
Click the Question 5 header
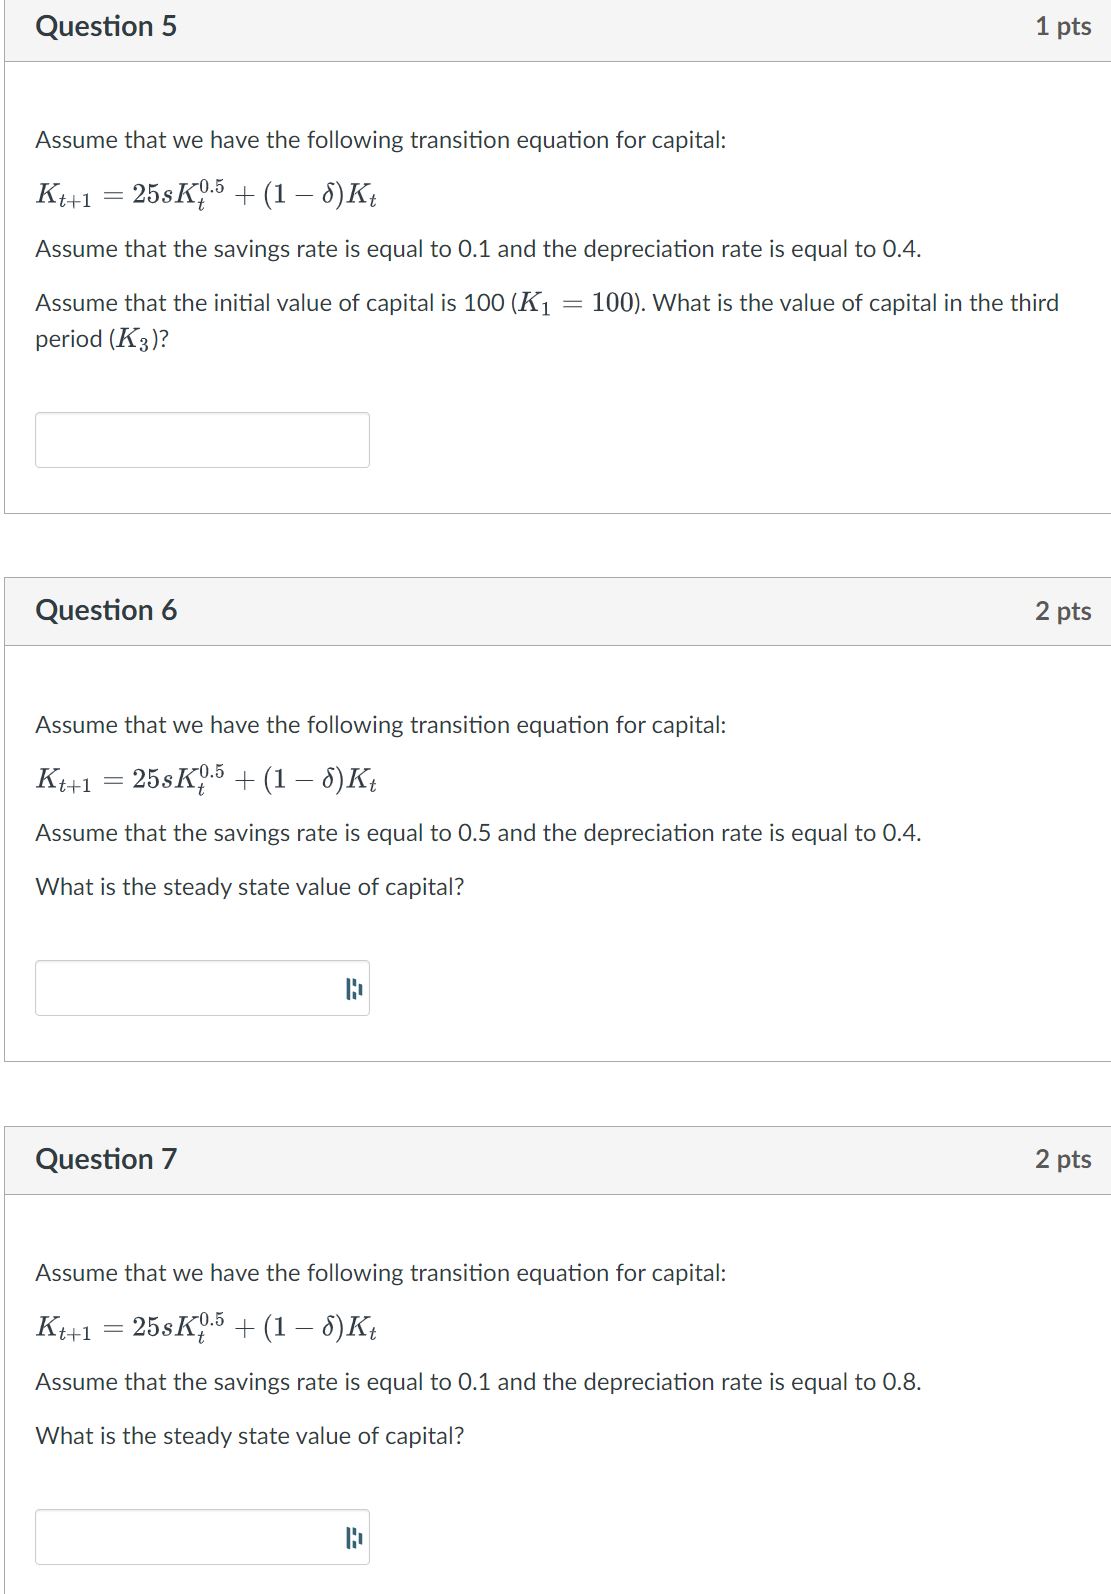point(105,27)
